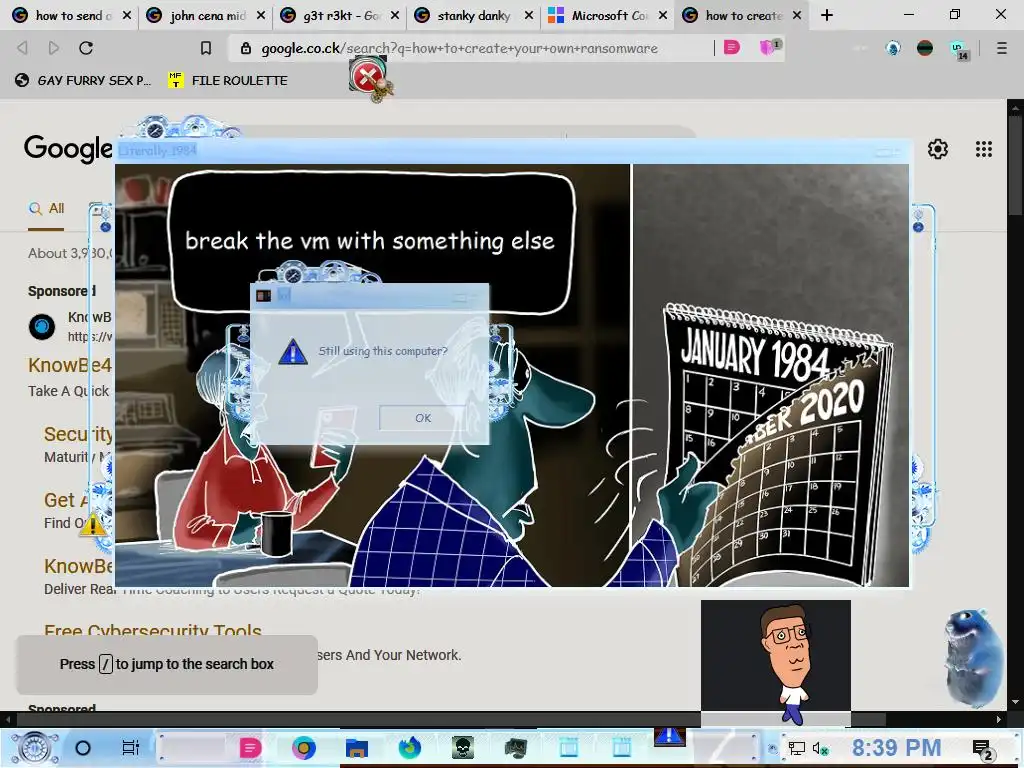This screenshot has height=768, width=1024.
Task: Open the Start button on the taskbar
Action: pos(34,748)
